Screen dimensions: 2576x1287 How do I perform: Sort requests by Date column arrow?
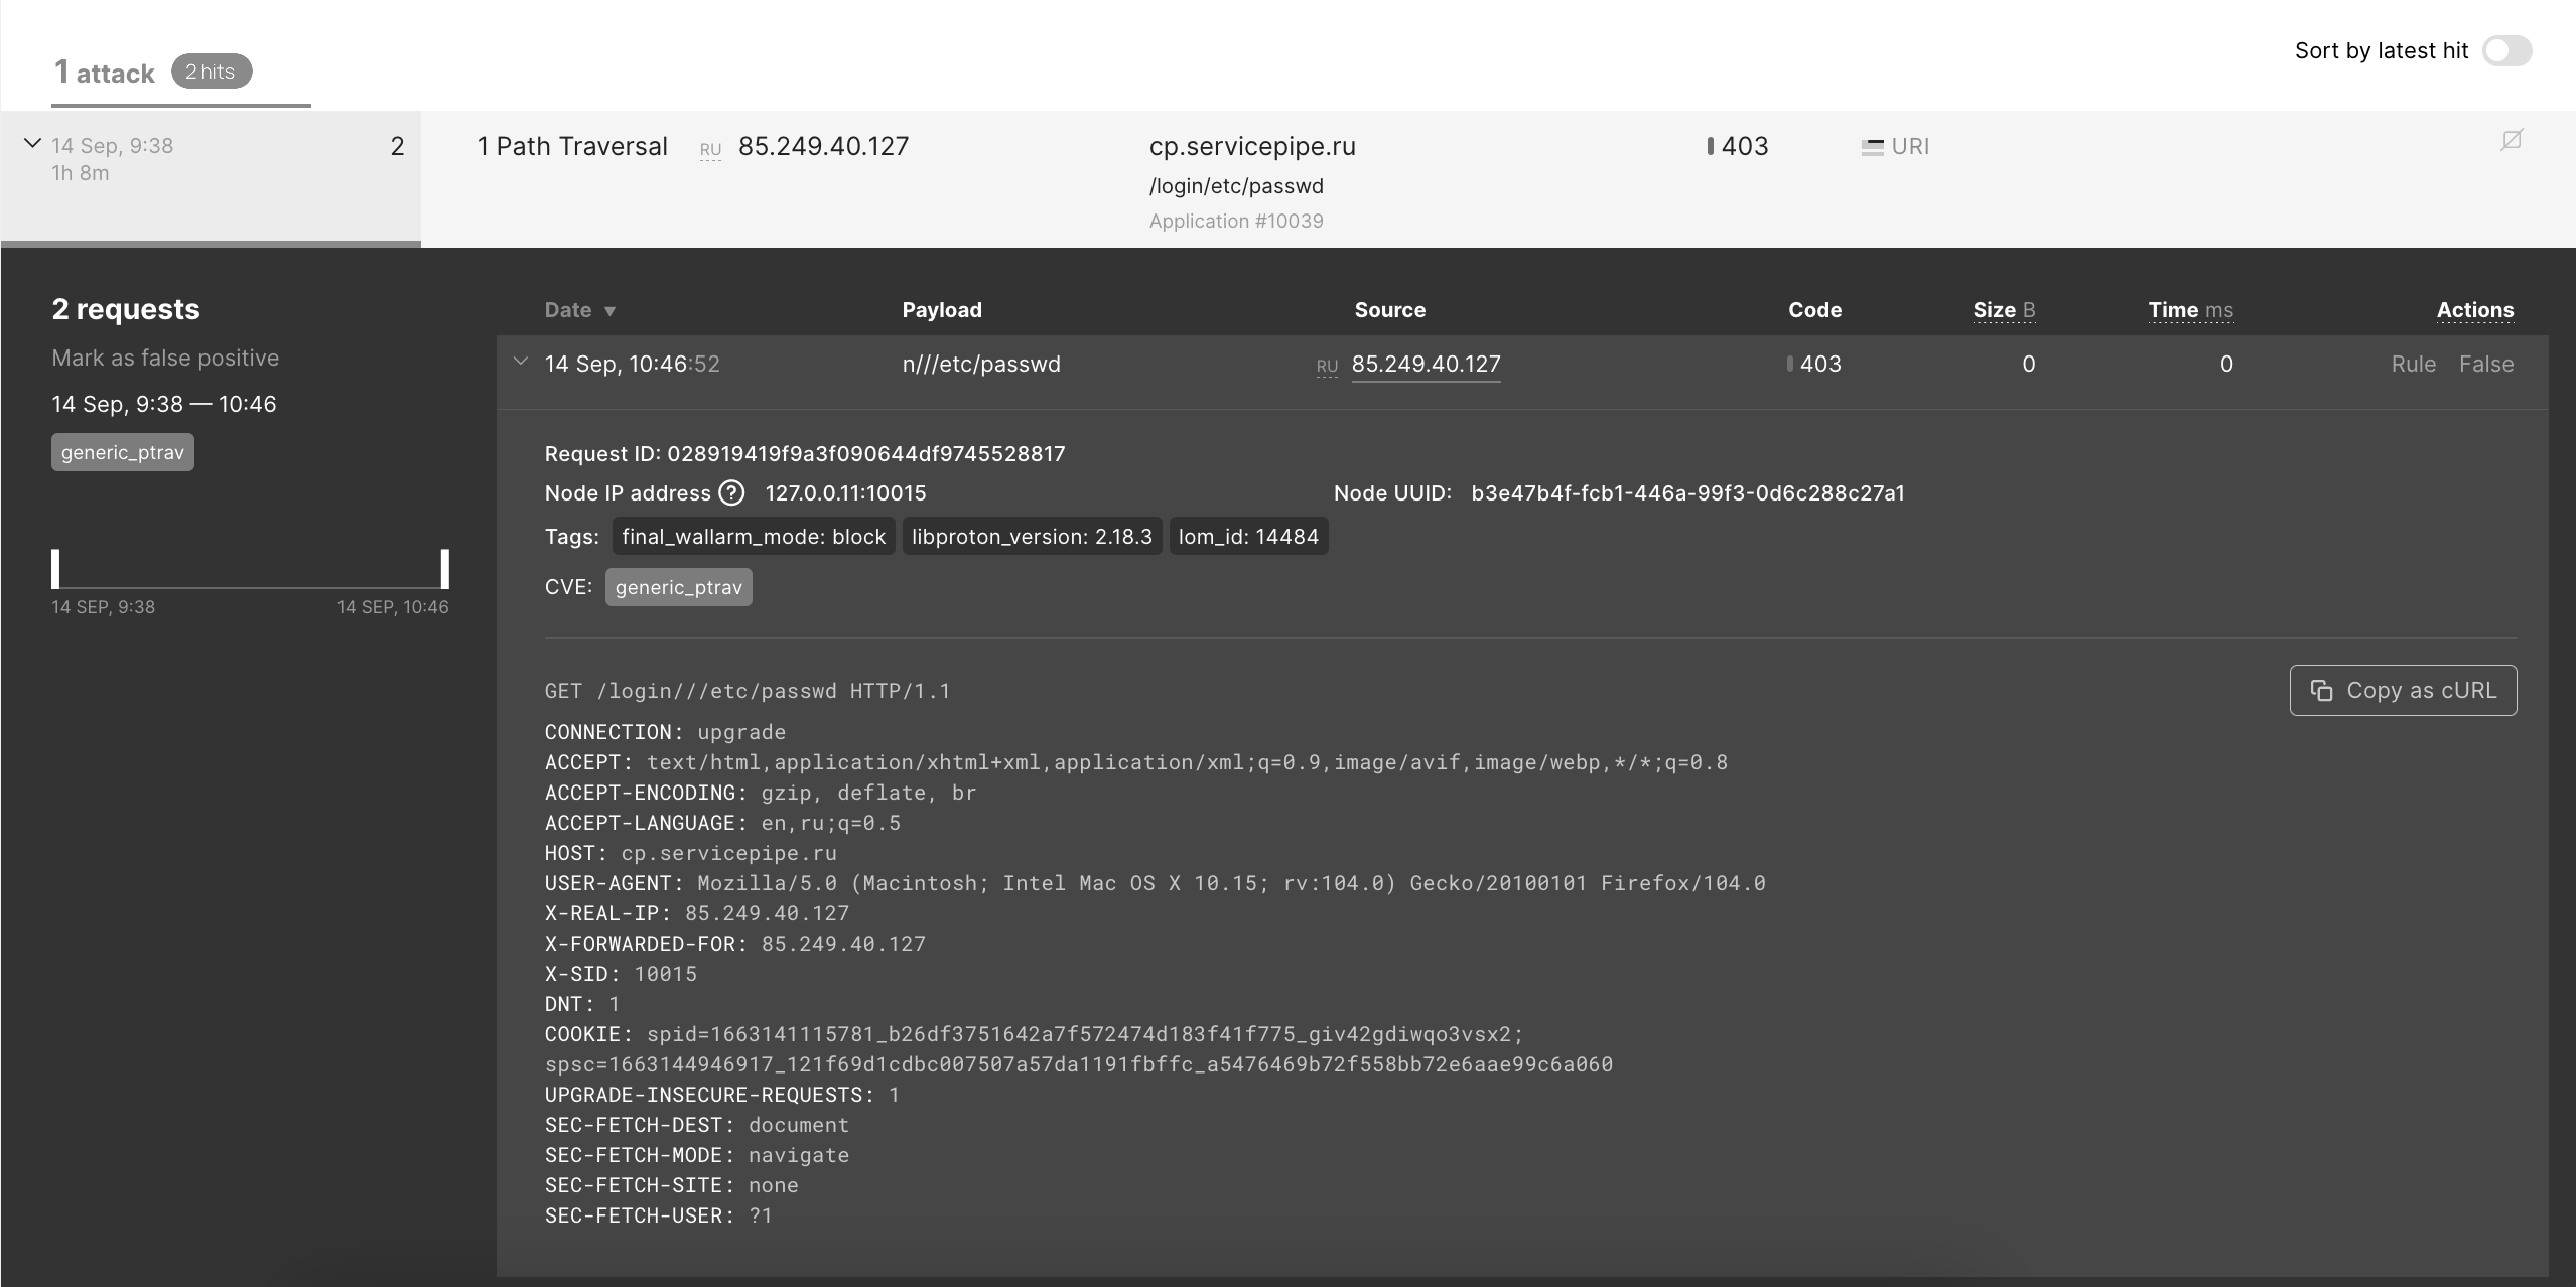tap(610, 311)
